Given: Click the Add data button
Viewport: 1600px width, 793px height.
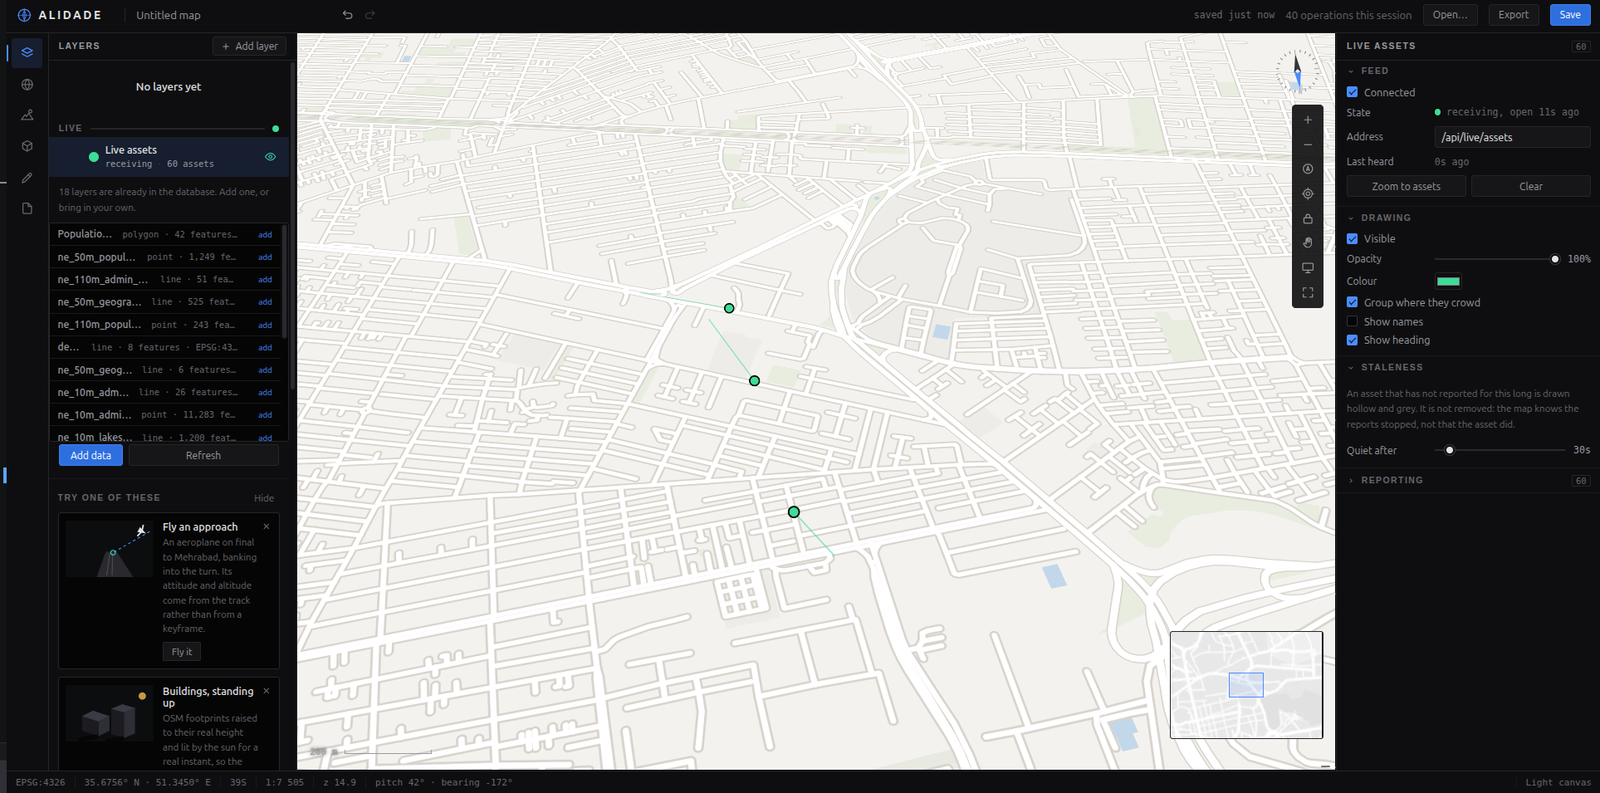Looking at the screenshot, I should [x=91, y=455].
